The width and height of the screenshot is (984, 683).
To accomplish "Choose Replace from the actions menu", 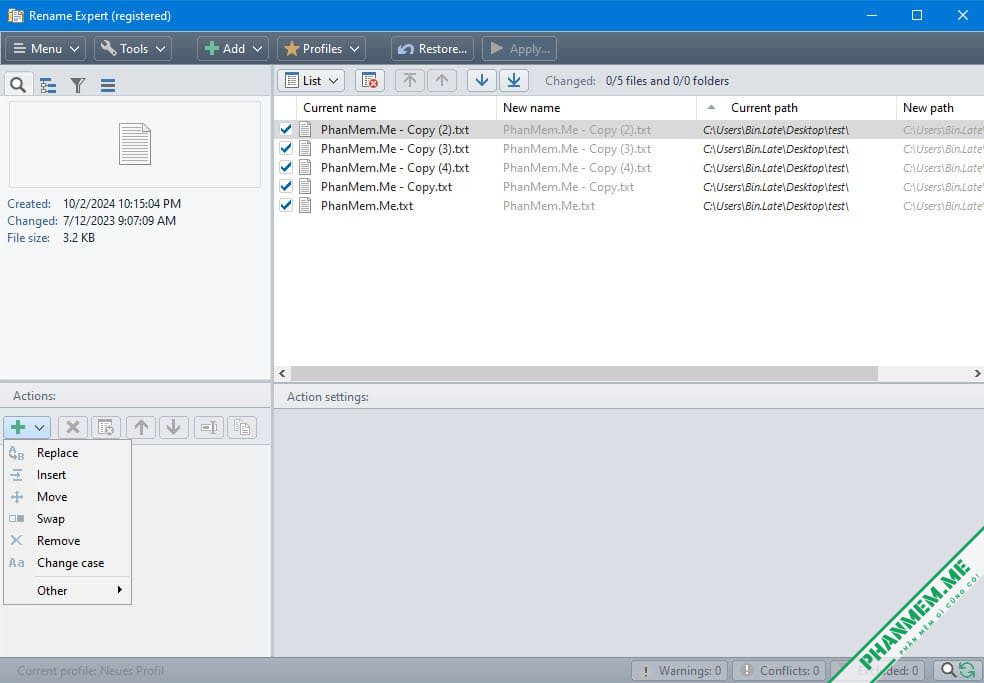I will [x=67, y=453].
